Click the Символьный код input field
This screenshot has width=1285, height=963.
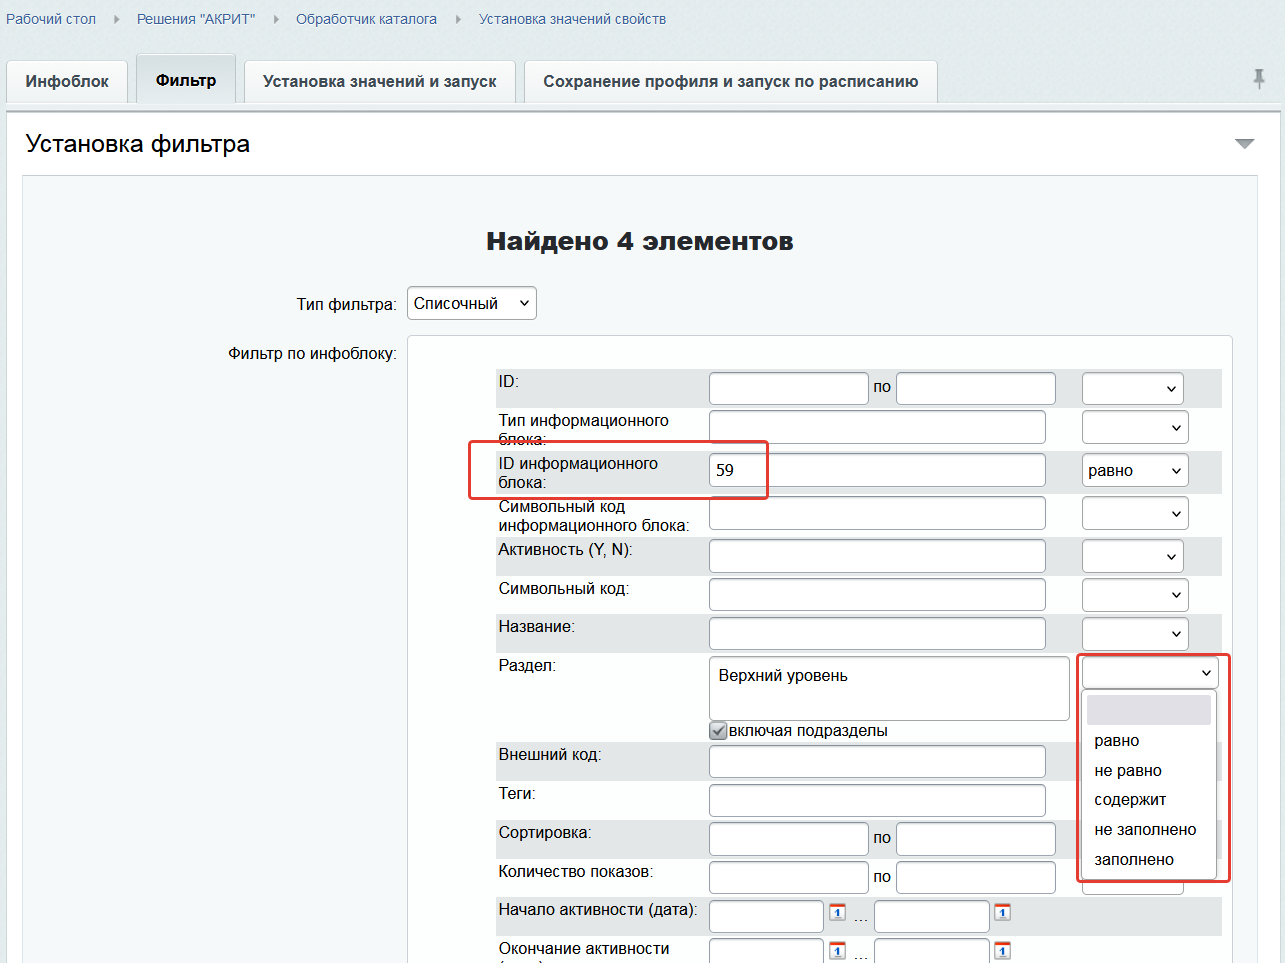[876, 595]
